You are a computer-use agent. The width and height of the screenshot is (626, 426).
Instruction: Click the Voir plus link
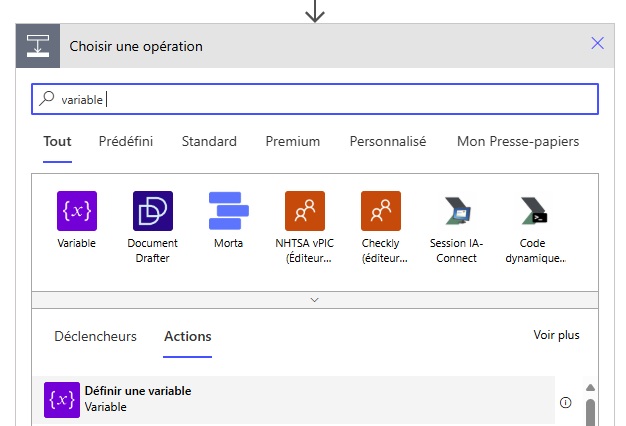click(x=556, y=335)
